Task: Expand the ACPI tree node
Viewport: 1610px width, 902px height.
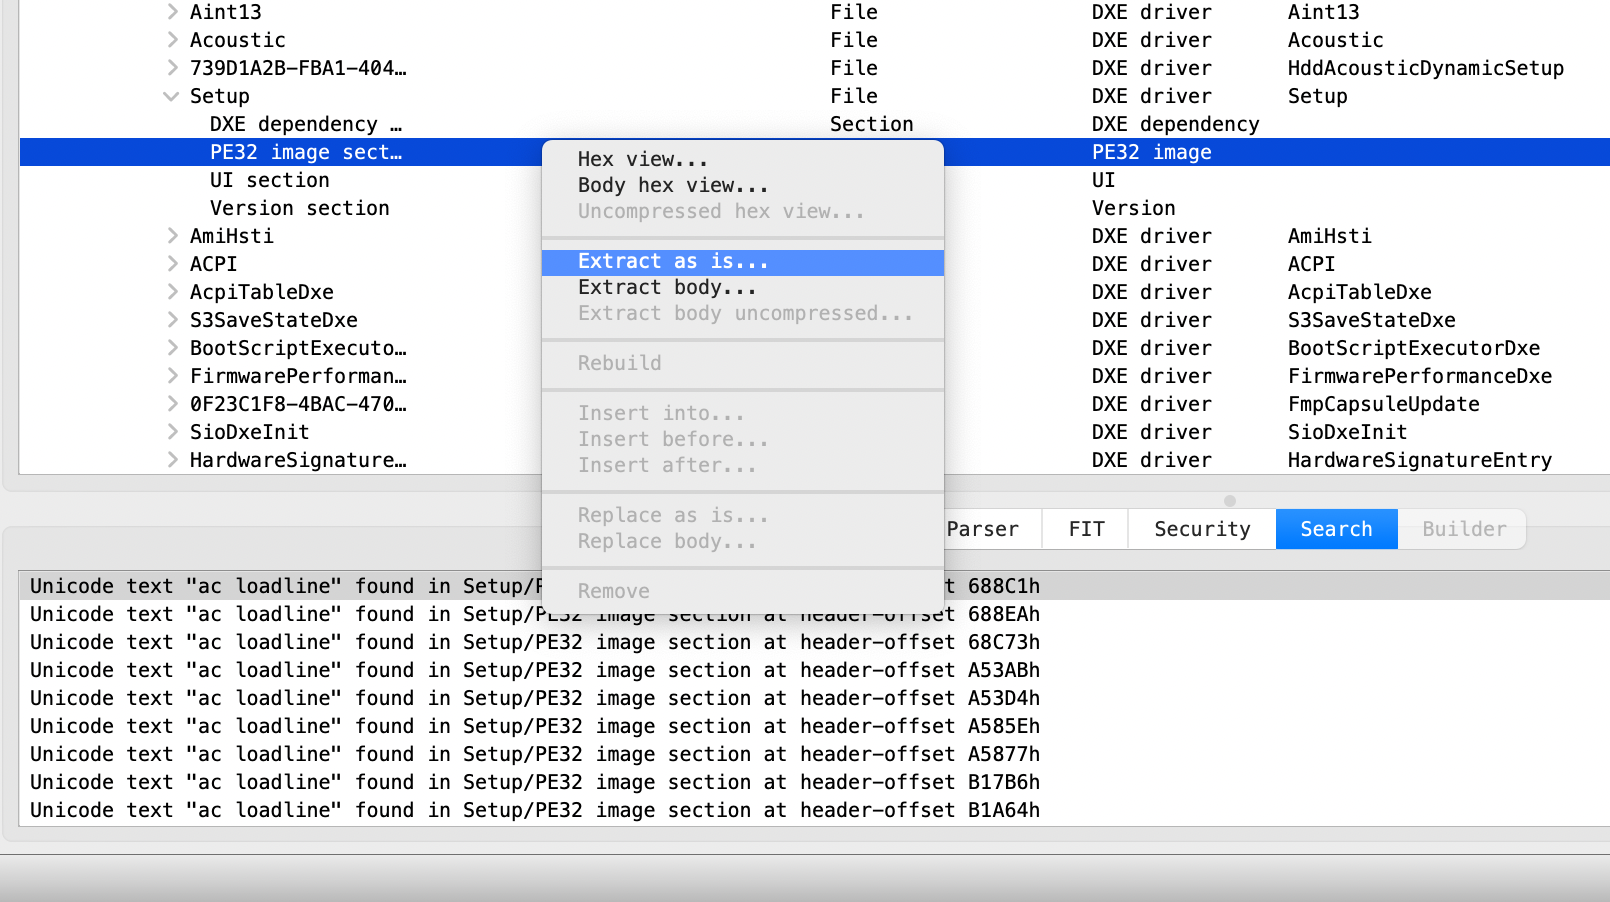Action: 174,264
